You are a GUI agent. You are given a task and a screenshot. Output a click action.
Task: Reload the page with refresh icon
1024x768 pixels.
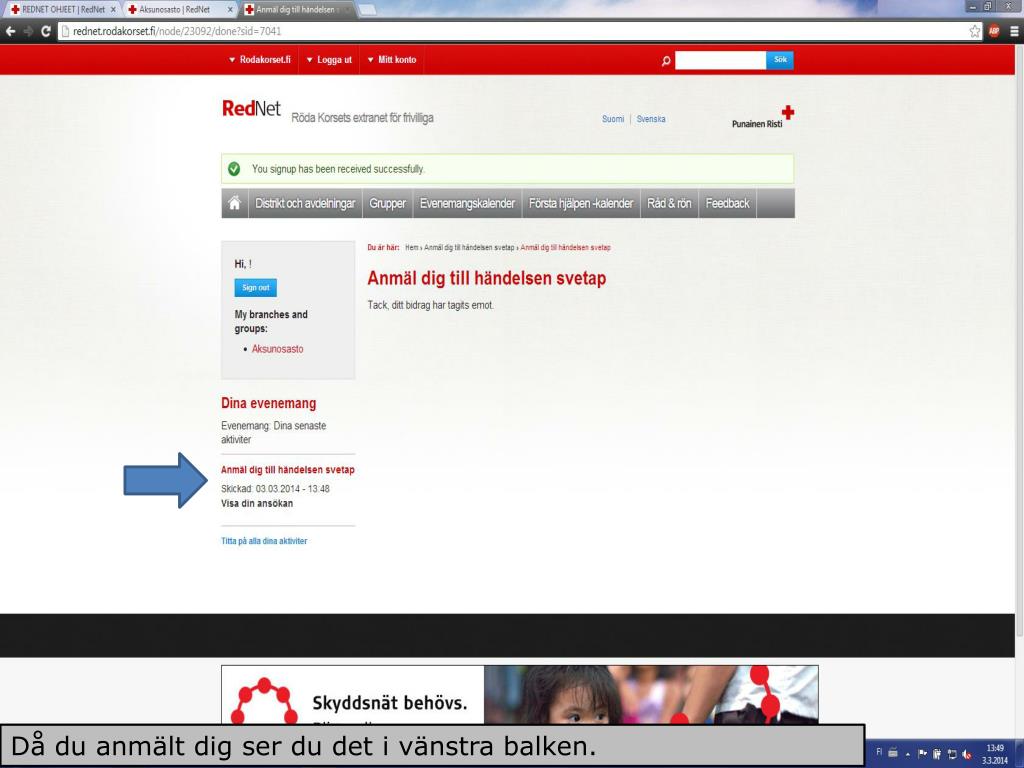point(46,31)
